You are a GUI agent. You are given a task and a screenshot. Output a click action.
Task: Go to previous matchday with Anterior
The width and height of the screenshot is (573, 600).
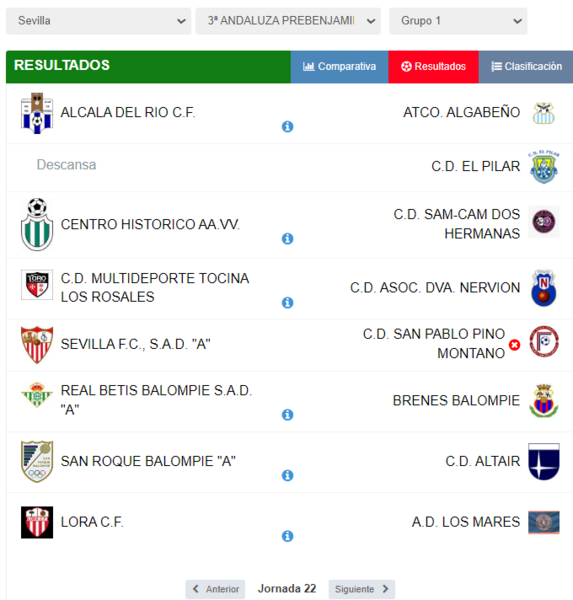pyautogui.click(x=215, y=589)
